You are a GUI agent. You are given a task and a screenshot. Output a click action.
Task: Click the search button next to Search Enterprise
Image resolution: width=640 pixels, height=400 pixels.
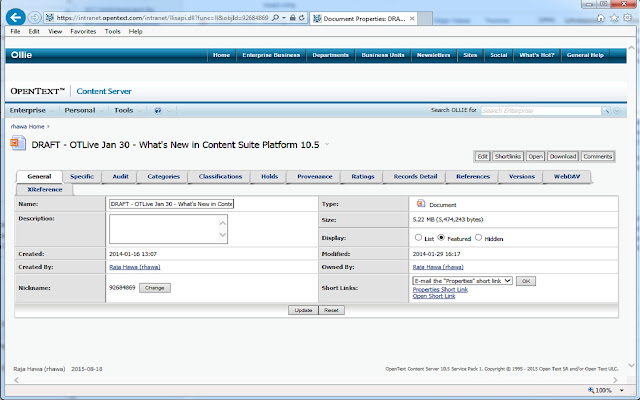(x=607, y=111)
